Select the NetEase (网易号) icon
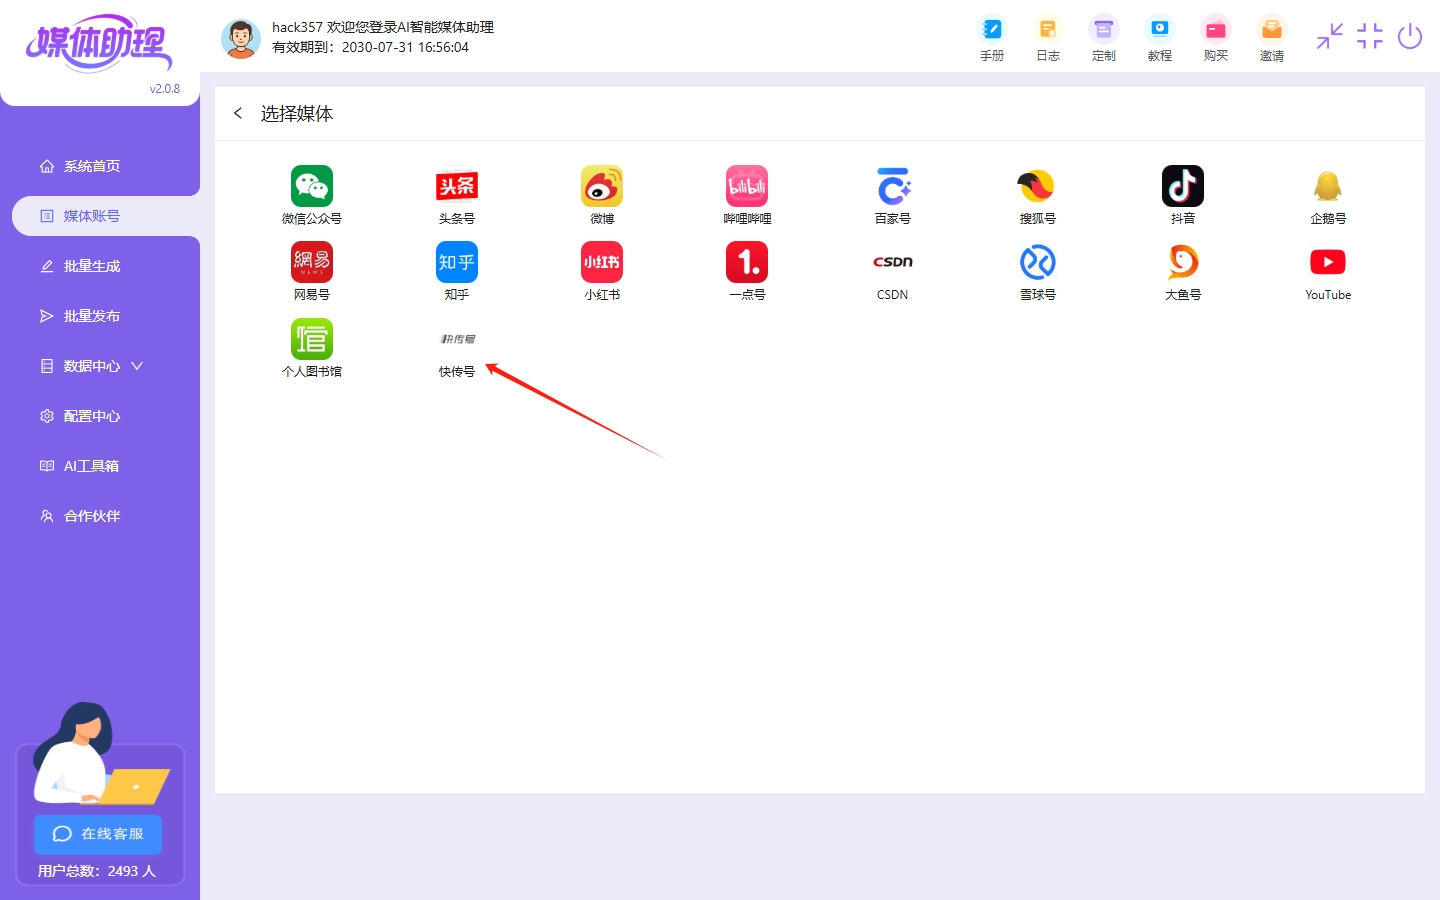 tap(312, 262)
